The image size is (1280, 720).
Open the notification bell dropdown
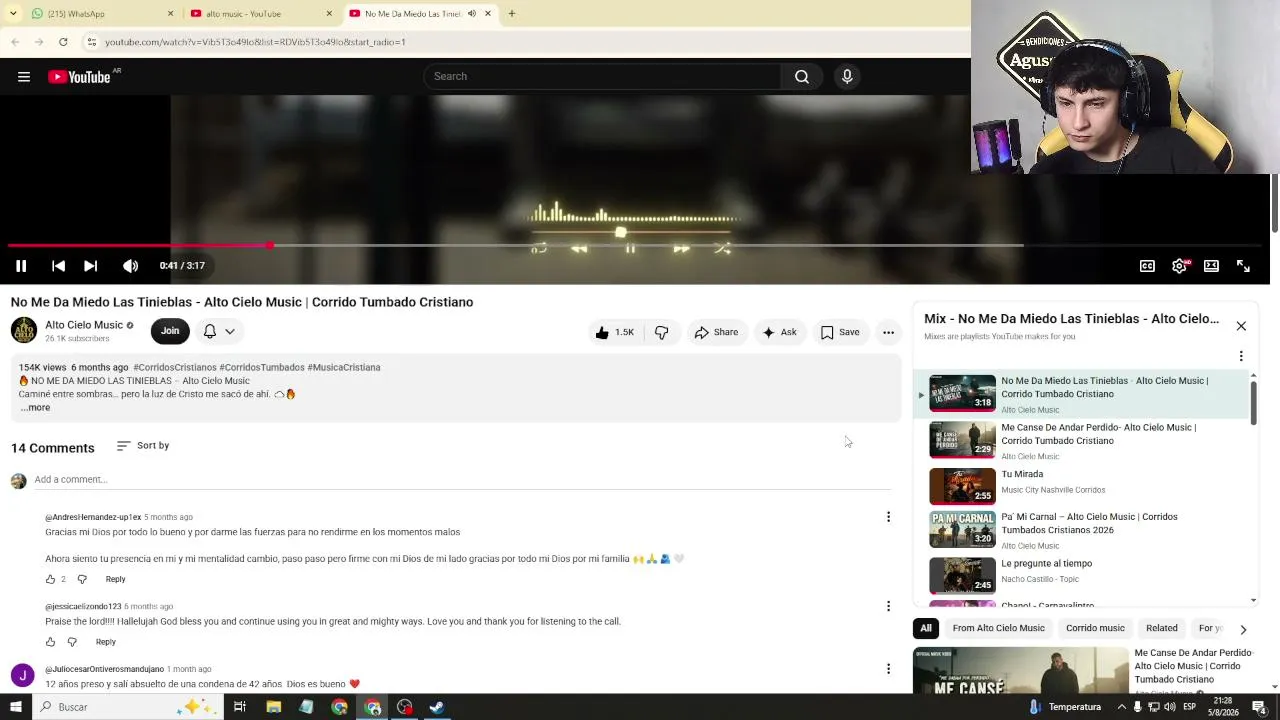tap(219, 332)
